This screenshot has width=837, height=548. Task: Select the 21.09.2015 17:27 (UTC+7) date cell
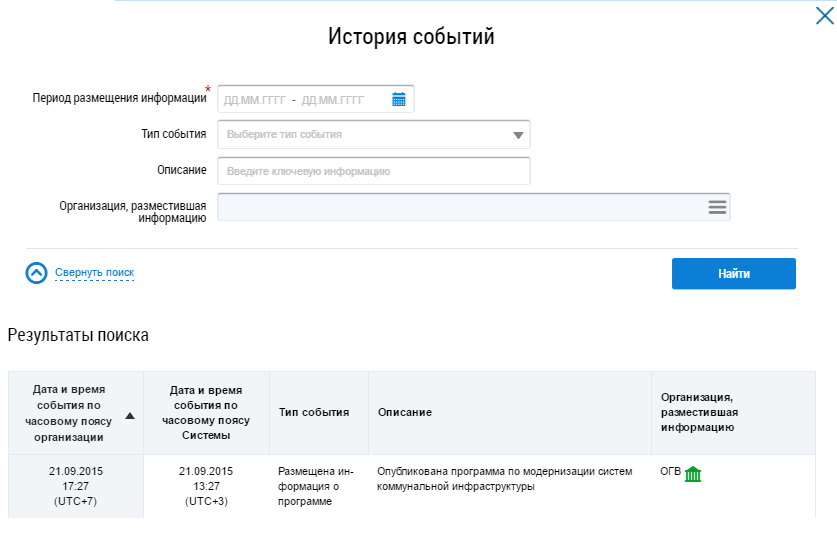pyautogui.click(x=76, y=485)
